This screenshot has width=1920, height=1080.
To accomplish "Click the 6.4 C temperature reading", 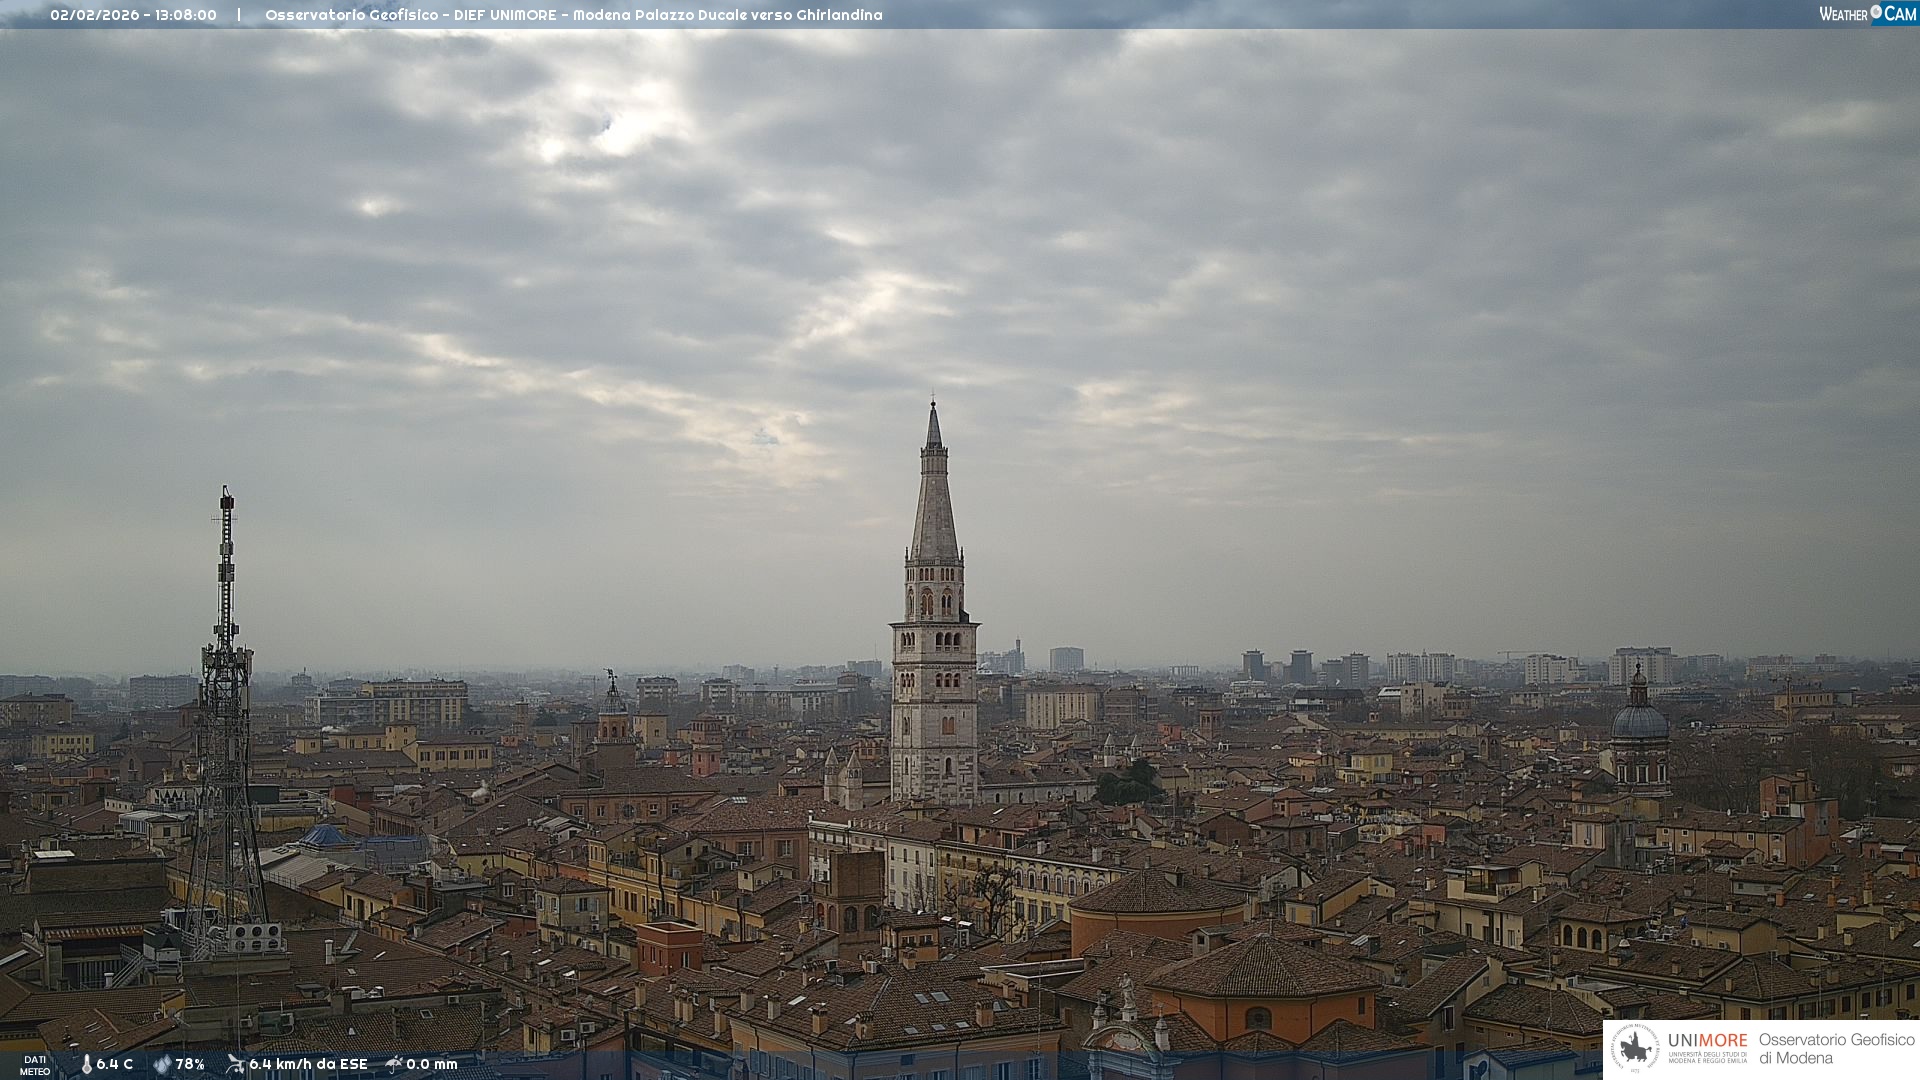I will tap(114, 1065).
